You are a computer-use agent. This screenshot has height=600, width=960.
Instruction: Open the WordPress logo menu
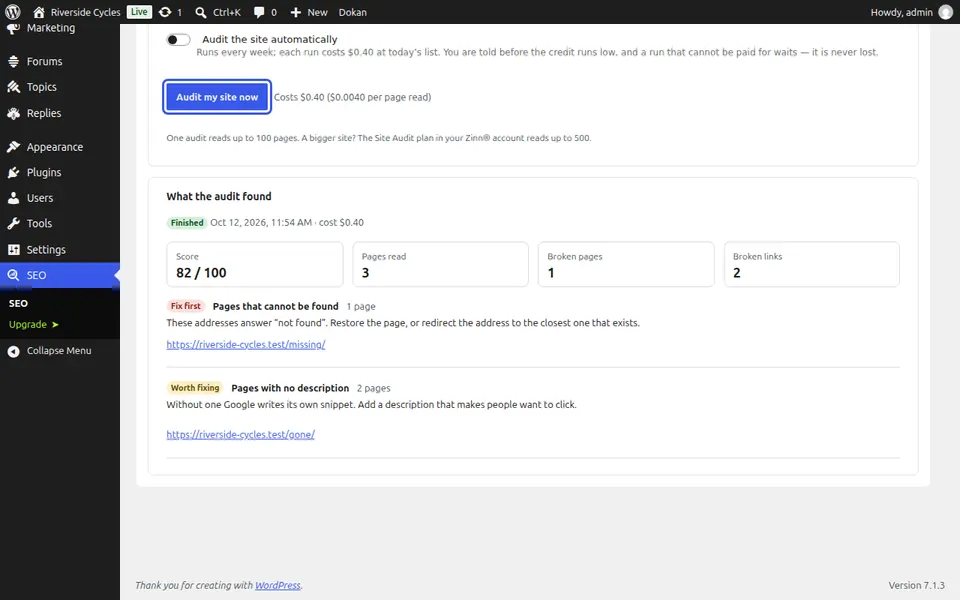(13, 12)
